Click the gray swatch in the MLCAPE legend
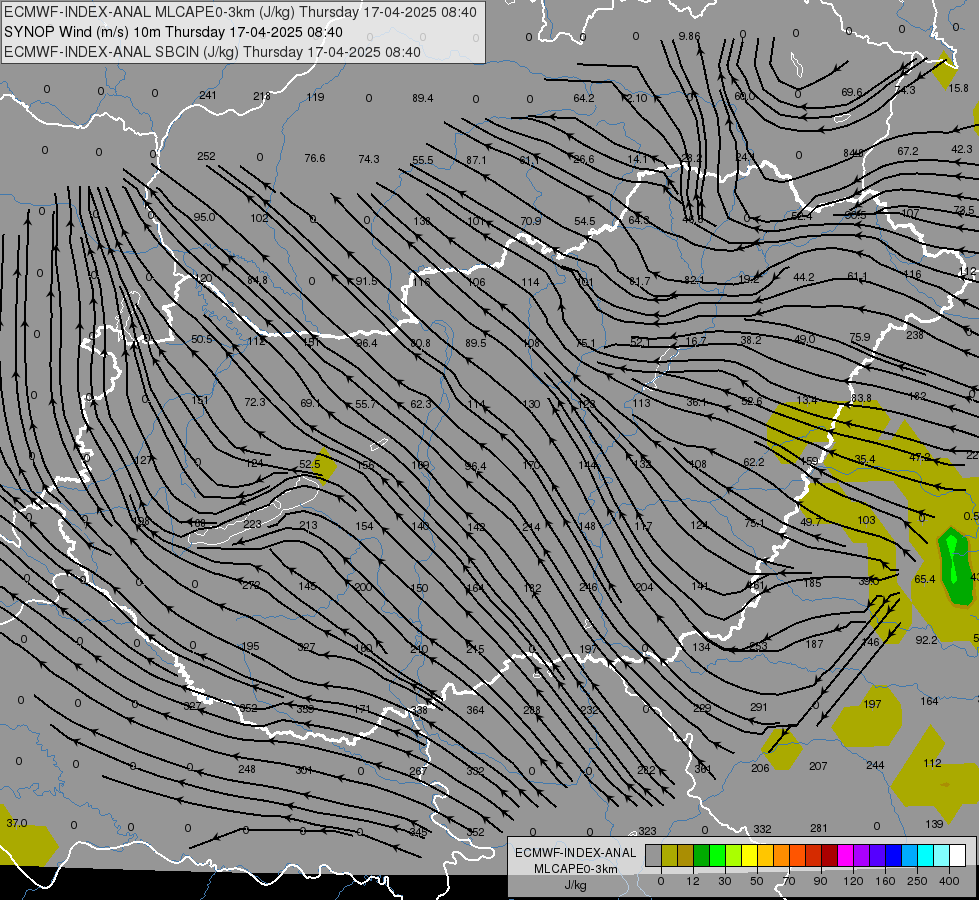Image resolution: width=979 pixels, height=900 pixels. (x=653, y=855)
